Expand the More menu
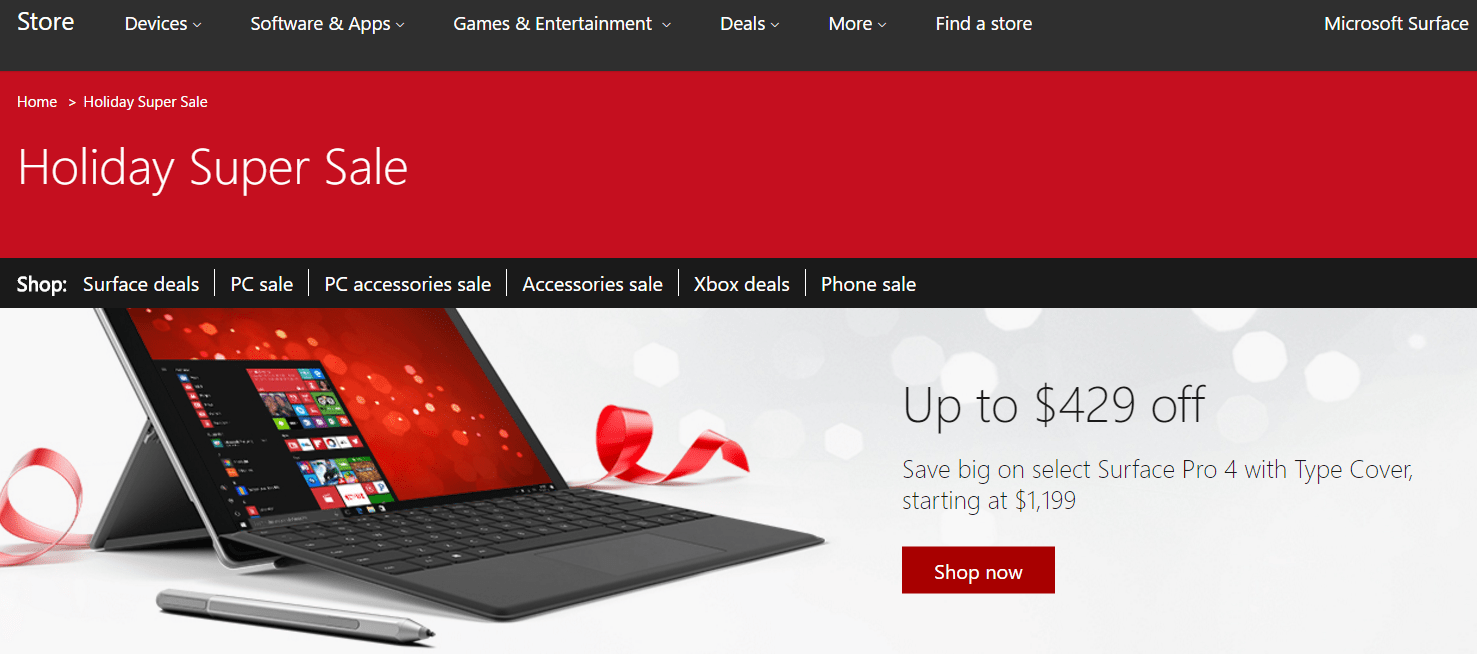 858,24
